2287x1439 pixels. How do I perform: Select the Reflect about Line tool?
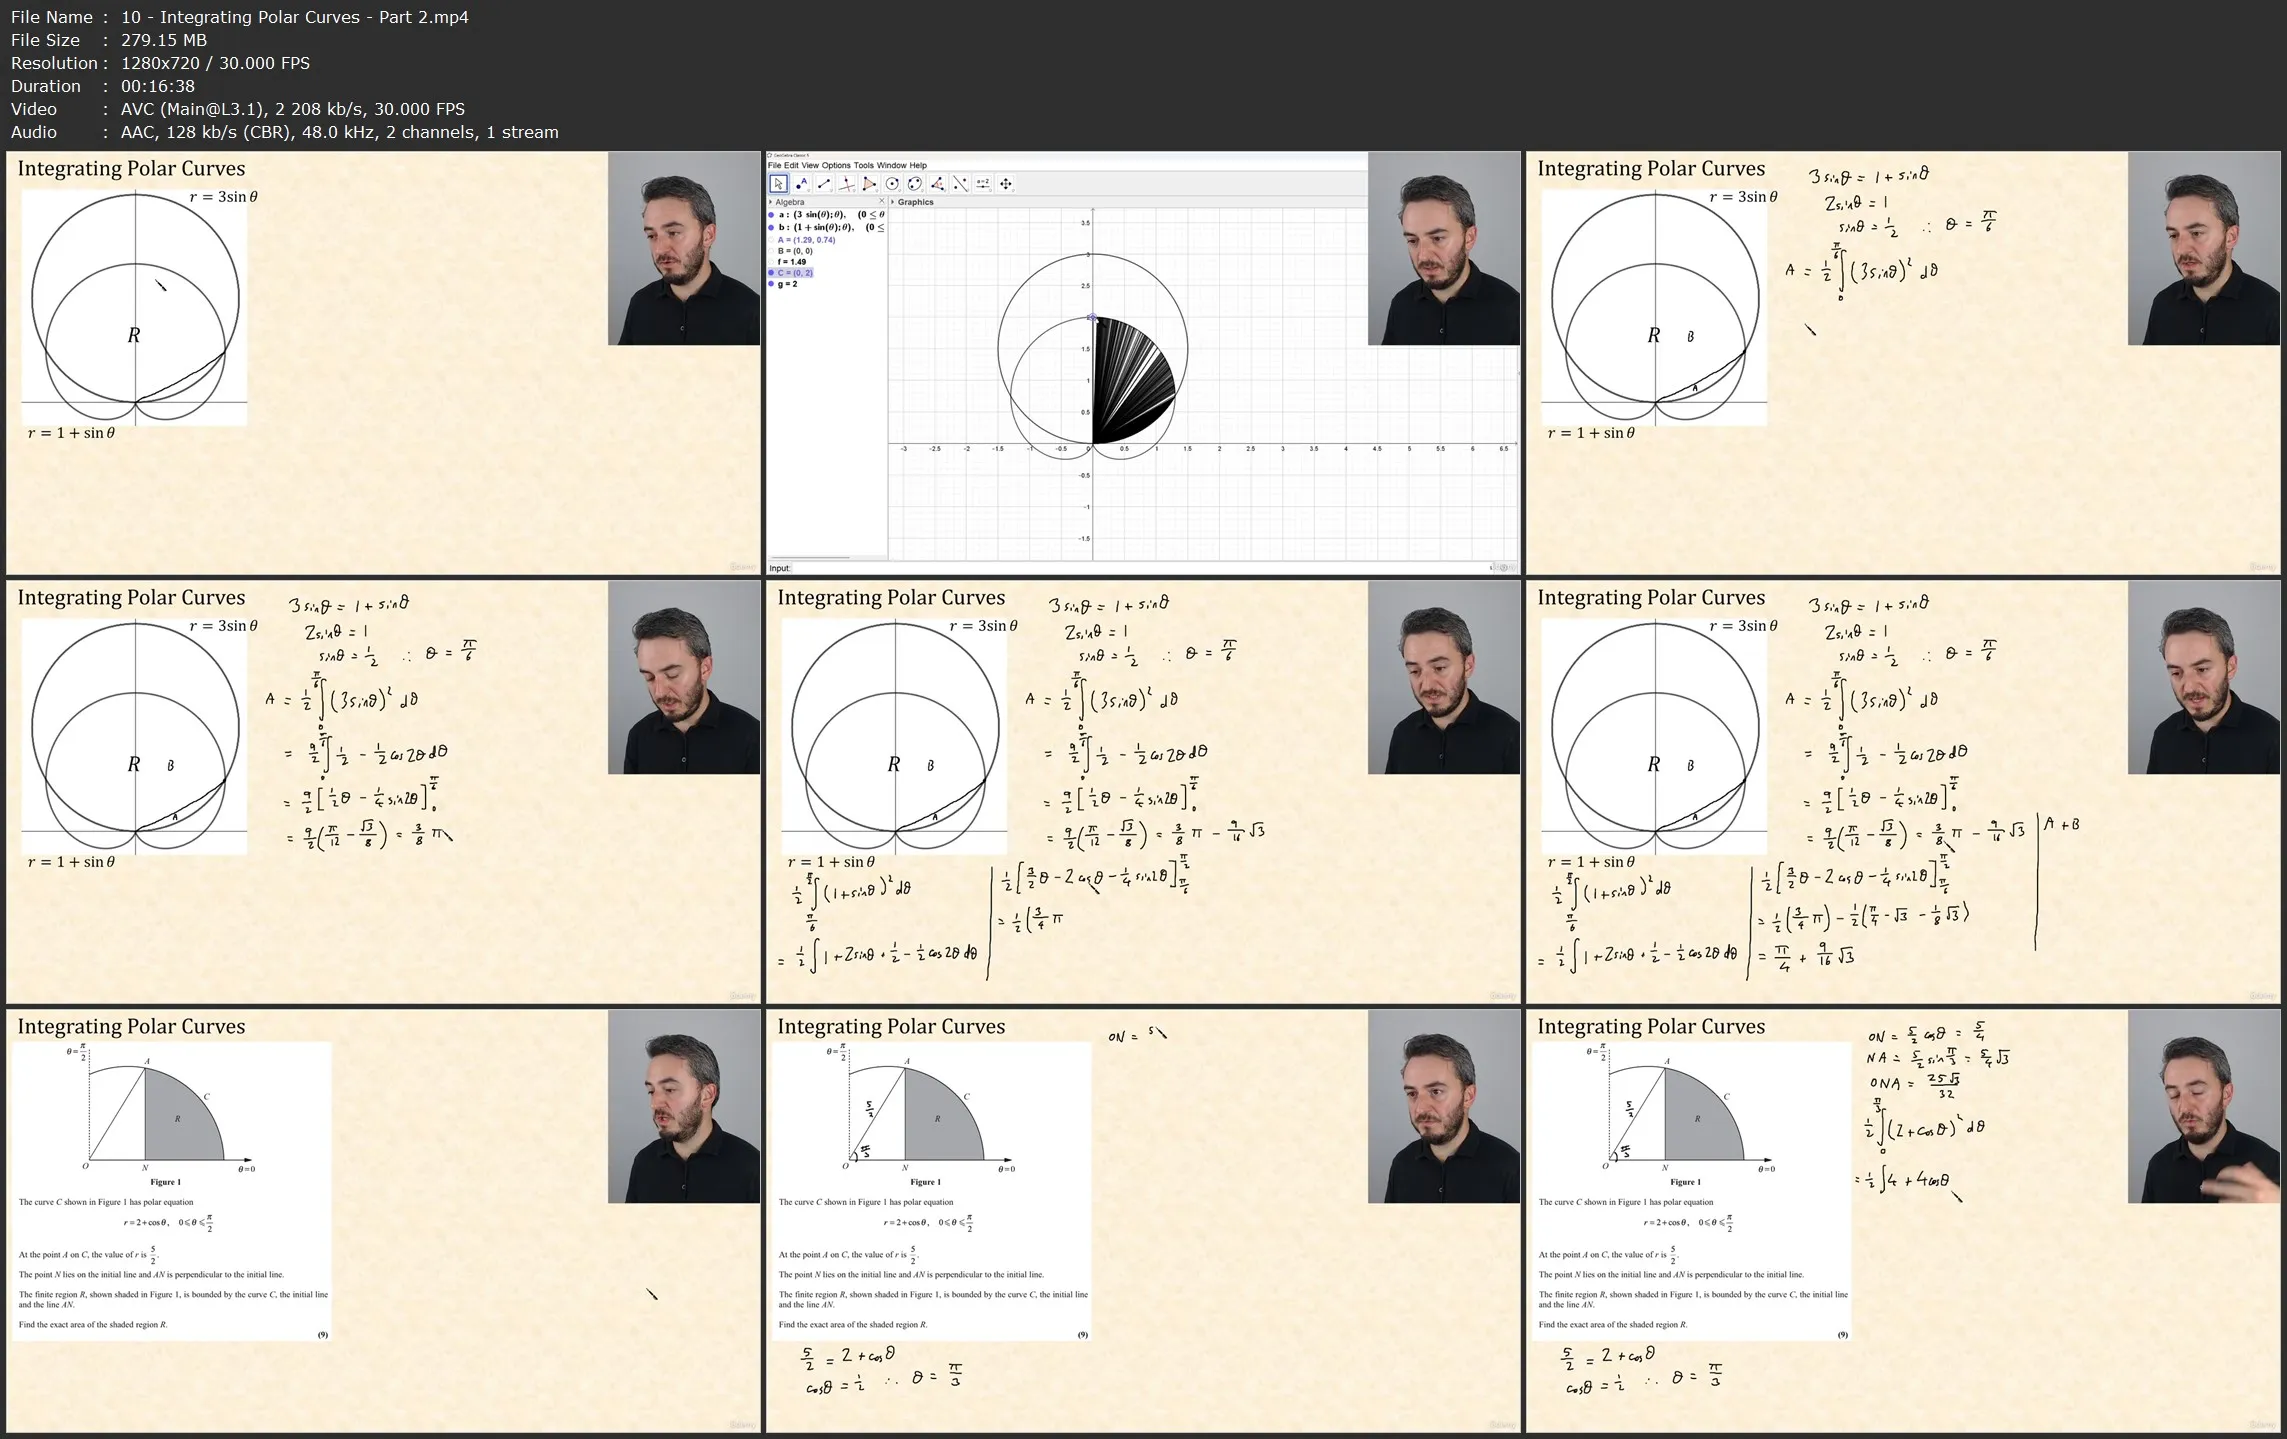[x=960, y=184]
